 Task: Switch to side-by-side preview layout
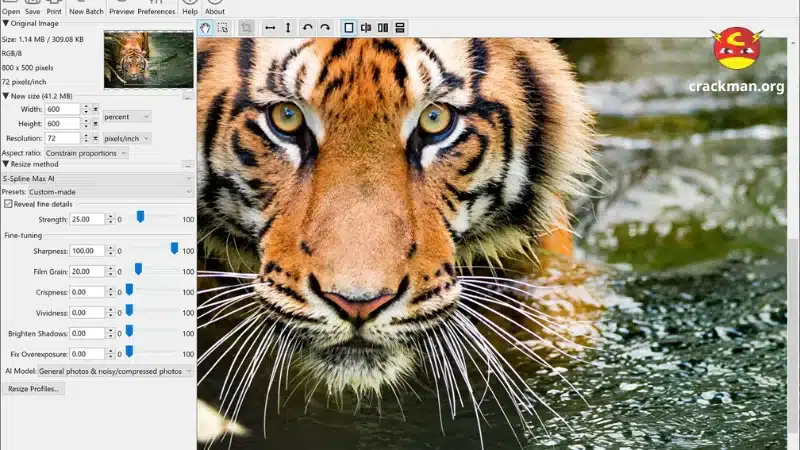tap(383, 28)
